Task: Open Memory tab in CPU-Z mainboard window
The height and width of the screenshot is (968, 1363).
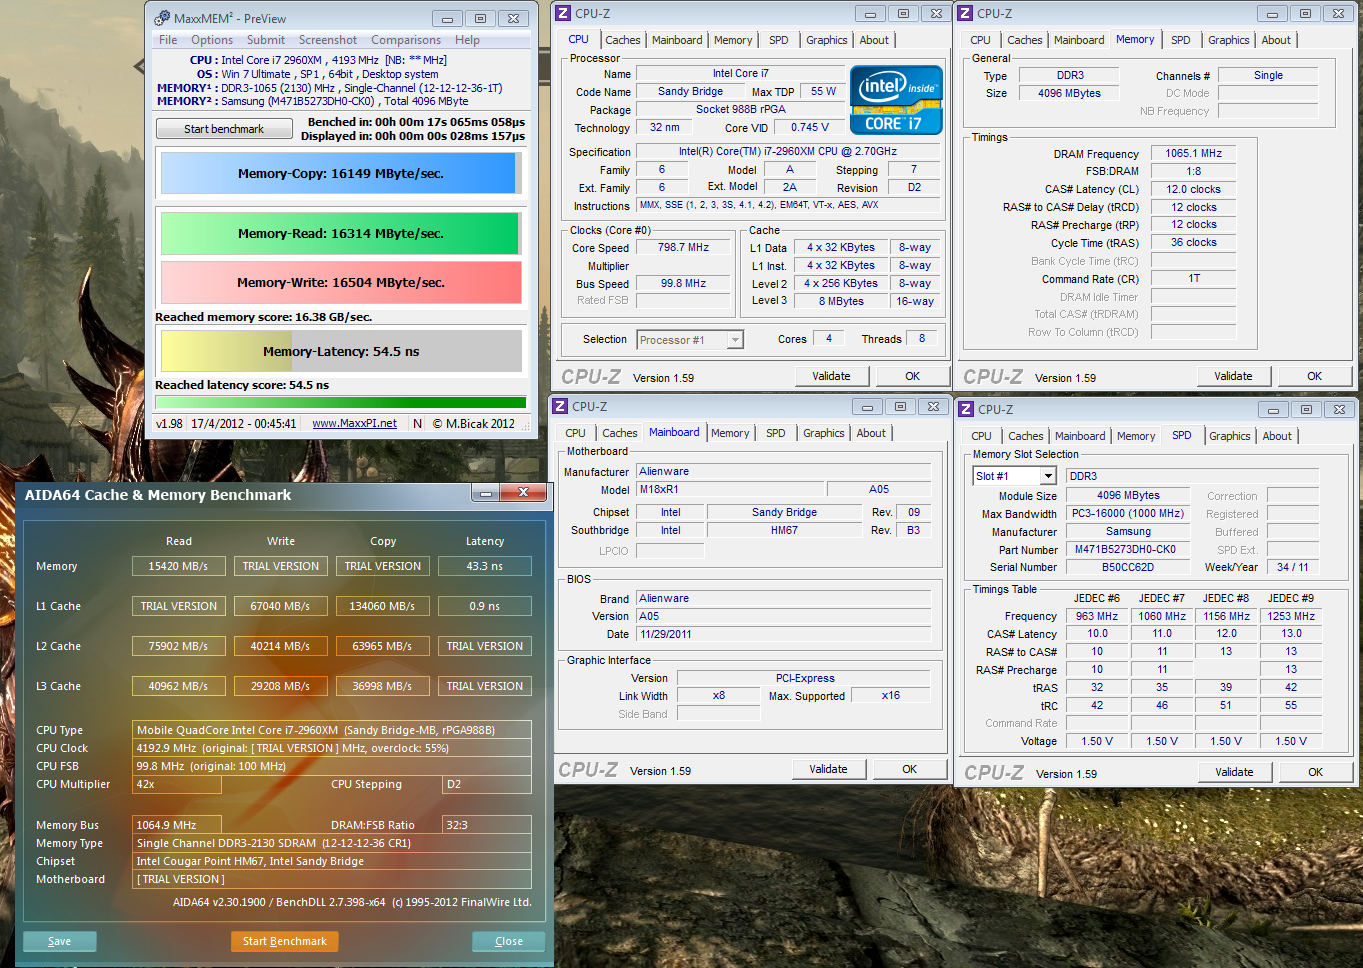Action: (730, 433)
